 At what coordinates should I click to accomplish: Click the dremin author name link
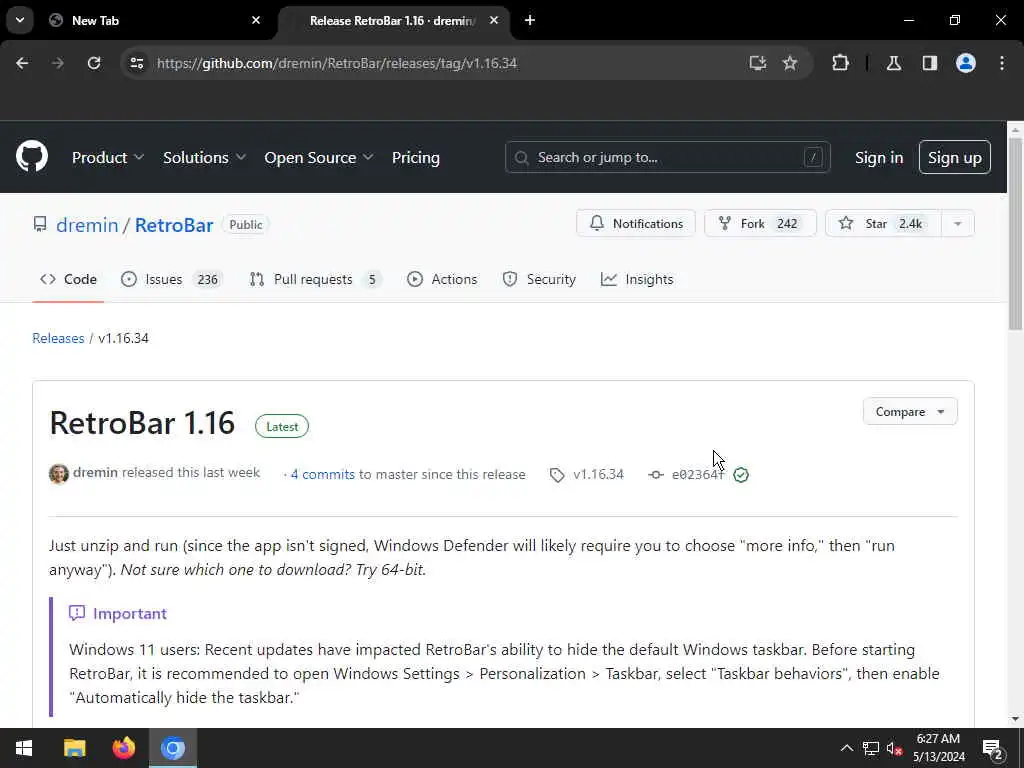pos(95,472)
